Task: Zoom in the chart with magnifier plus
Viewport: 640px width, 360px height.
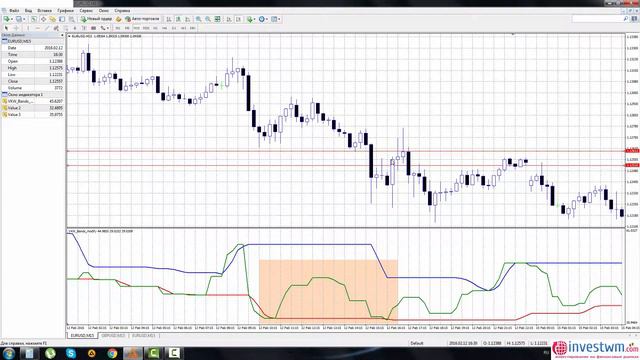Action: pyautogui.click(x=198, y=19)
